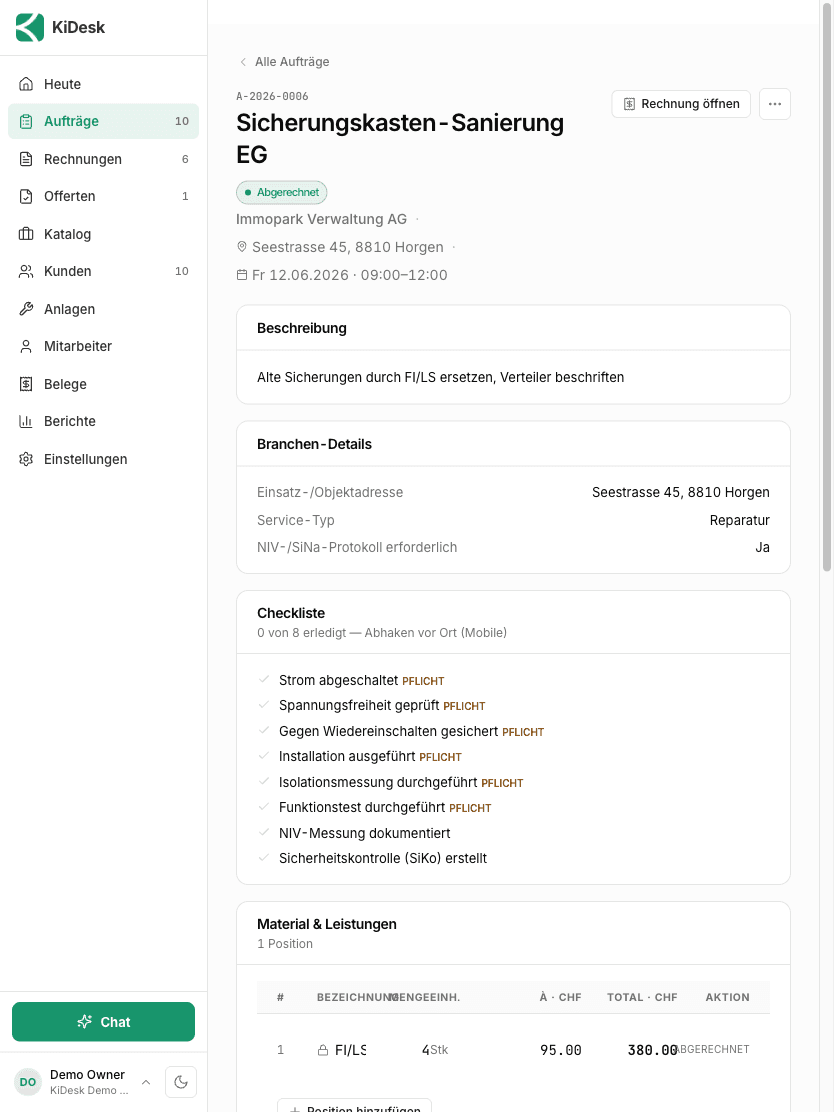The image size is (834, 1112).
Task: Click order number A-2026-0006
Action: pos(272,96)
